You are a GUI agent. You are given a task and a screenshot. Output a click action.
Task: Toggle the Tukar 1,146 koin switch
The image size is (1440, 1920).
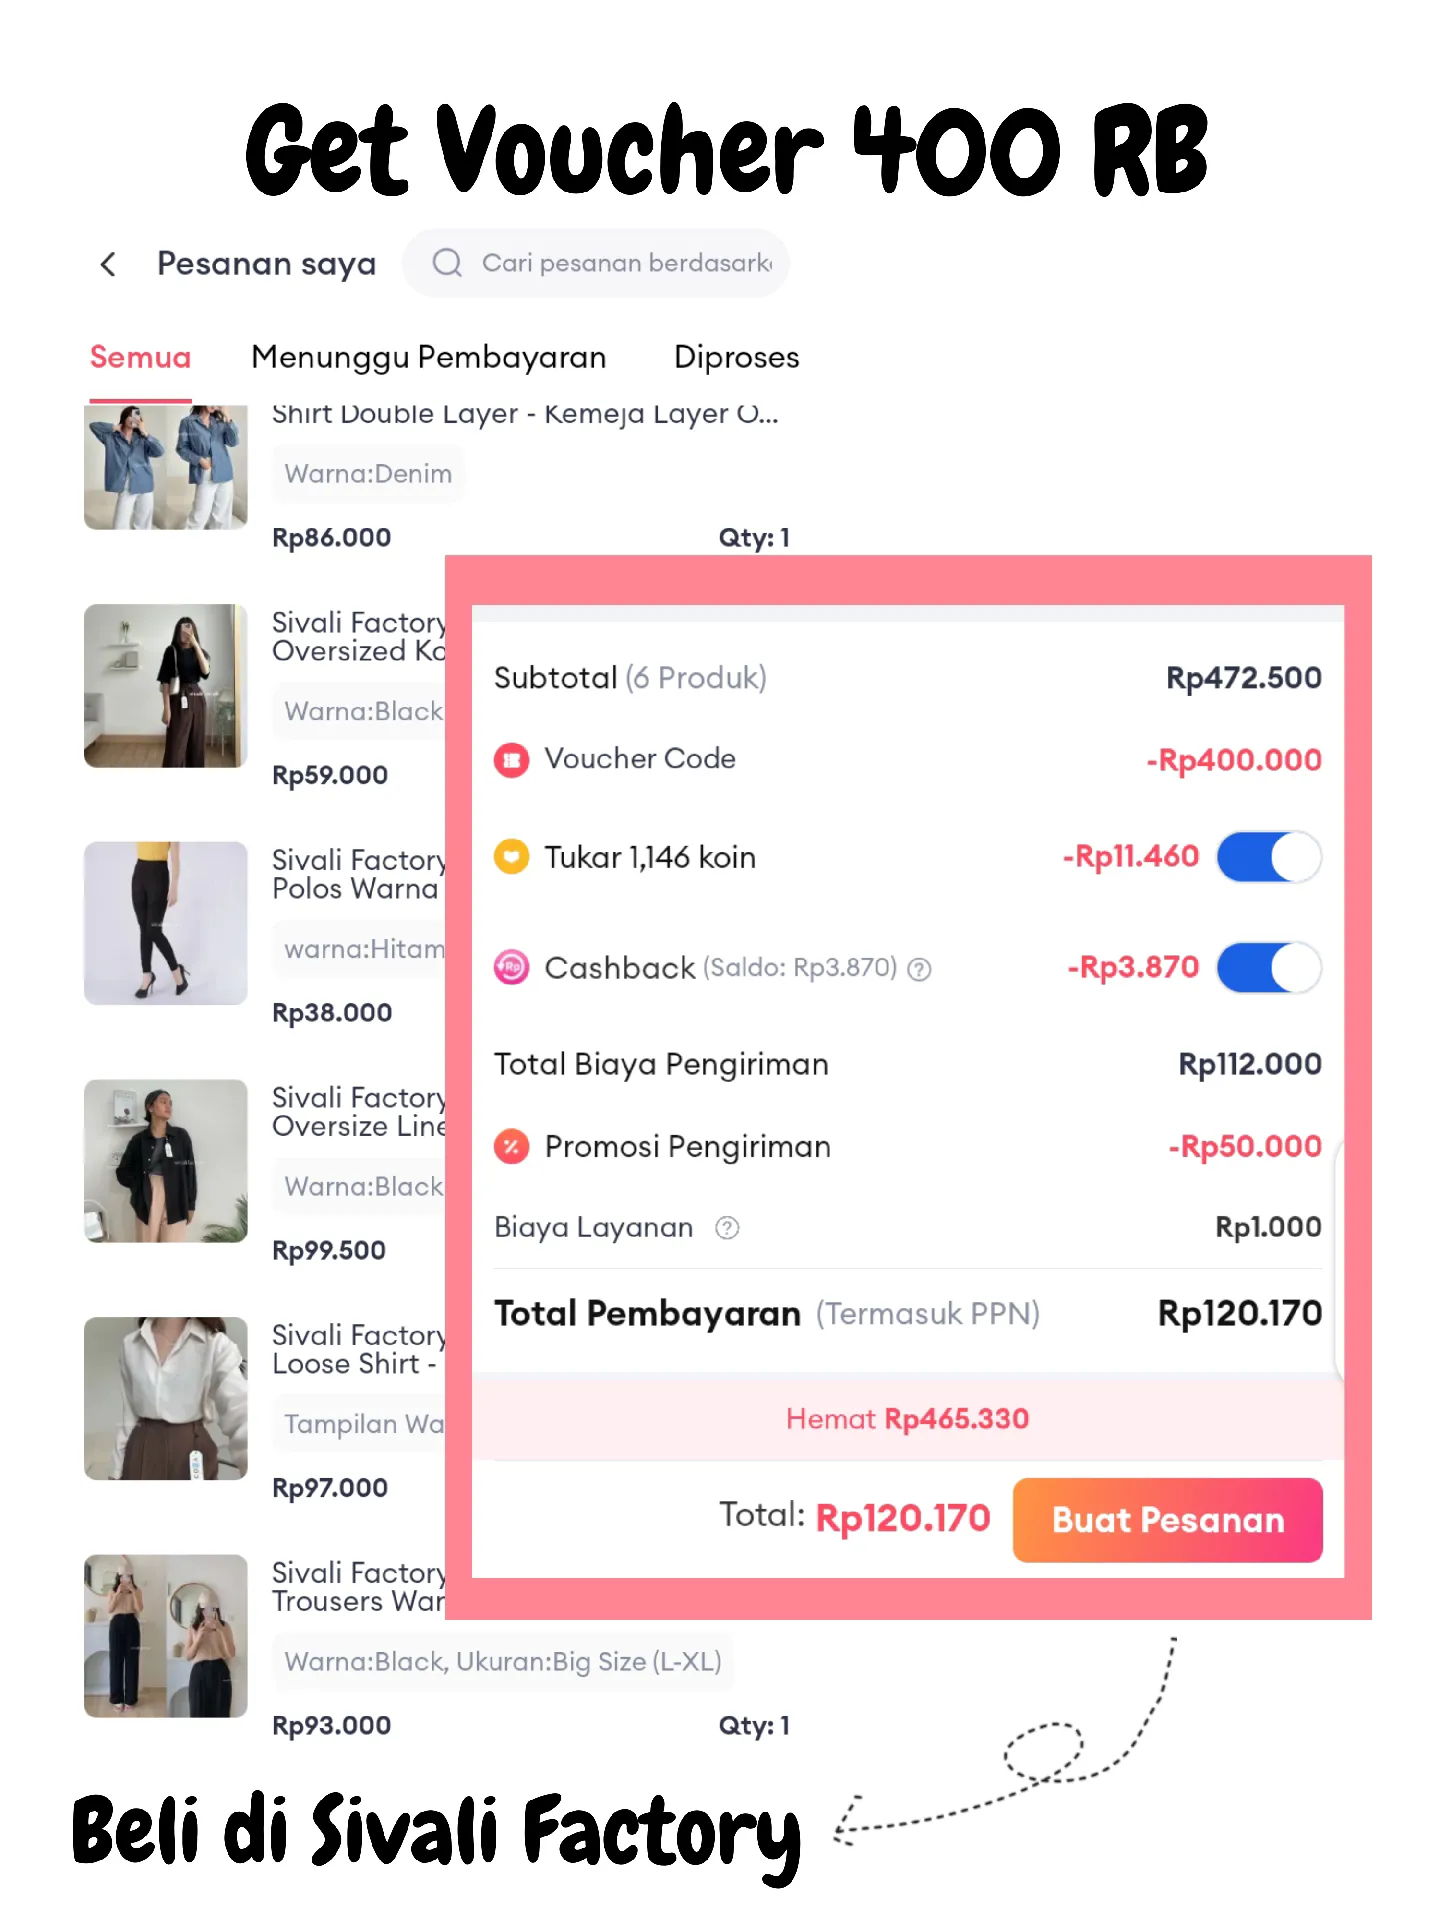tap(1269, 857)
